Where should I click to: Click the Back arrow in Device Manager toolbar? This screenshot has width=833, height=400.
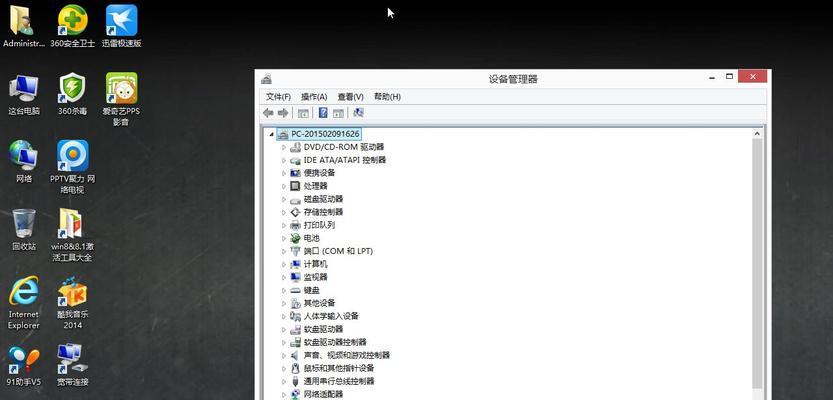pyautogui.click(x=268, y=113)
